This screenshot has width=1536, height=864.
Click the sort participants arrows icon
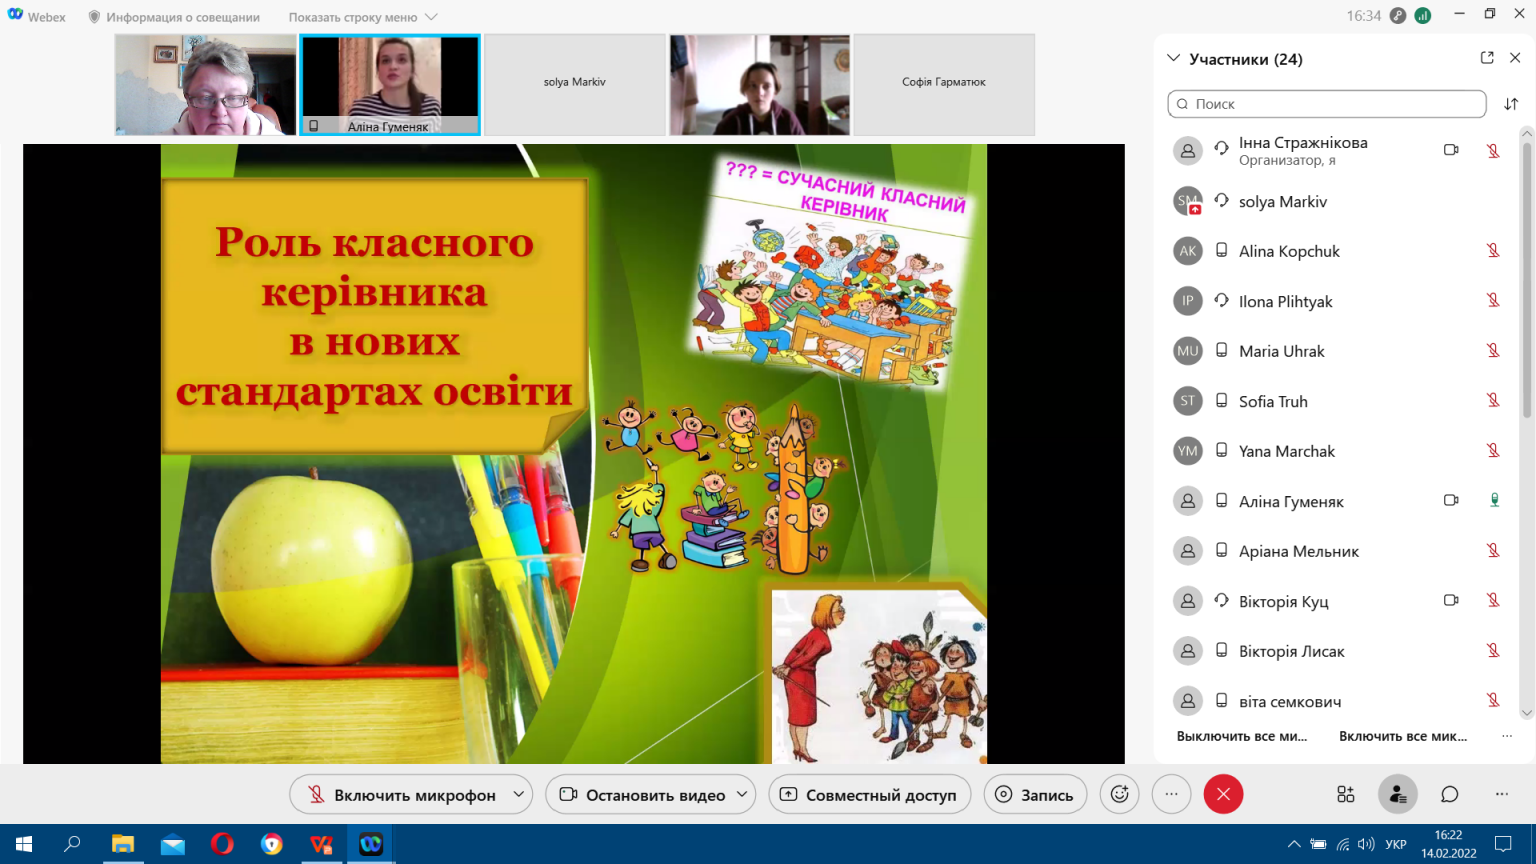pyautogui.click(x=1511, y=104)
